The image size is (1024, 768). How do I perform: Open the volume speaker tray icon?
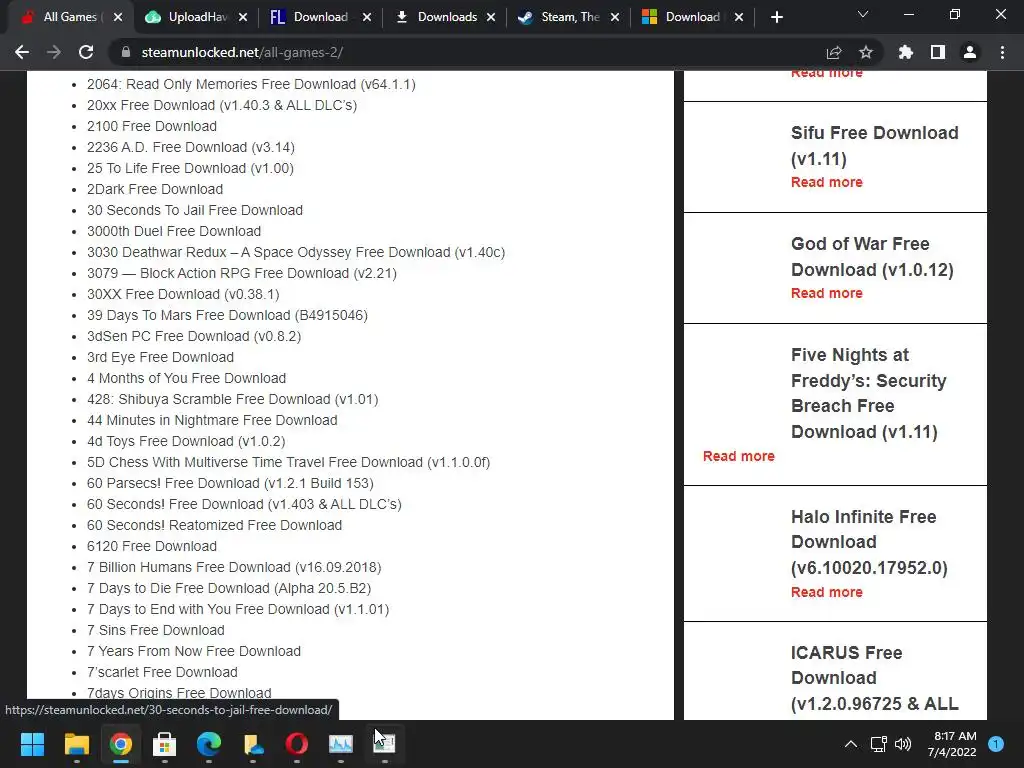903,744
